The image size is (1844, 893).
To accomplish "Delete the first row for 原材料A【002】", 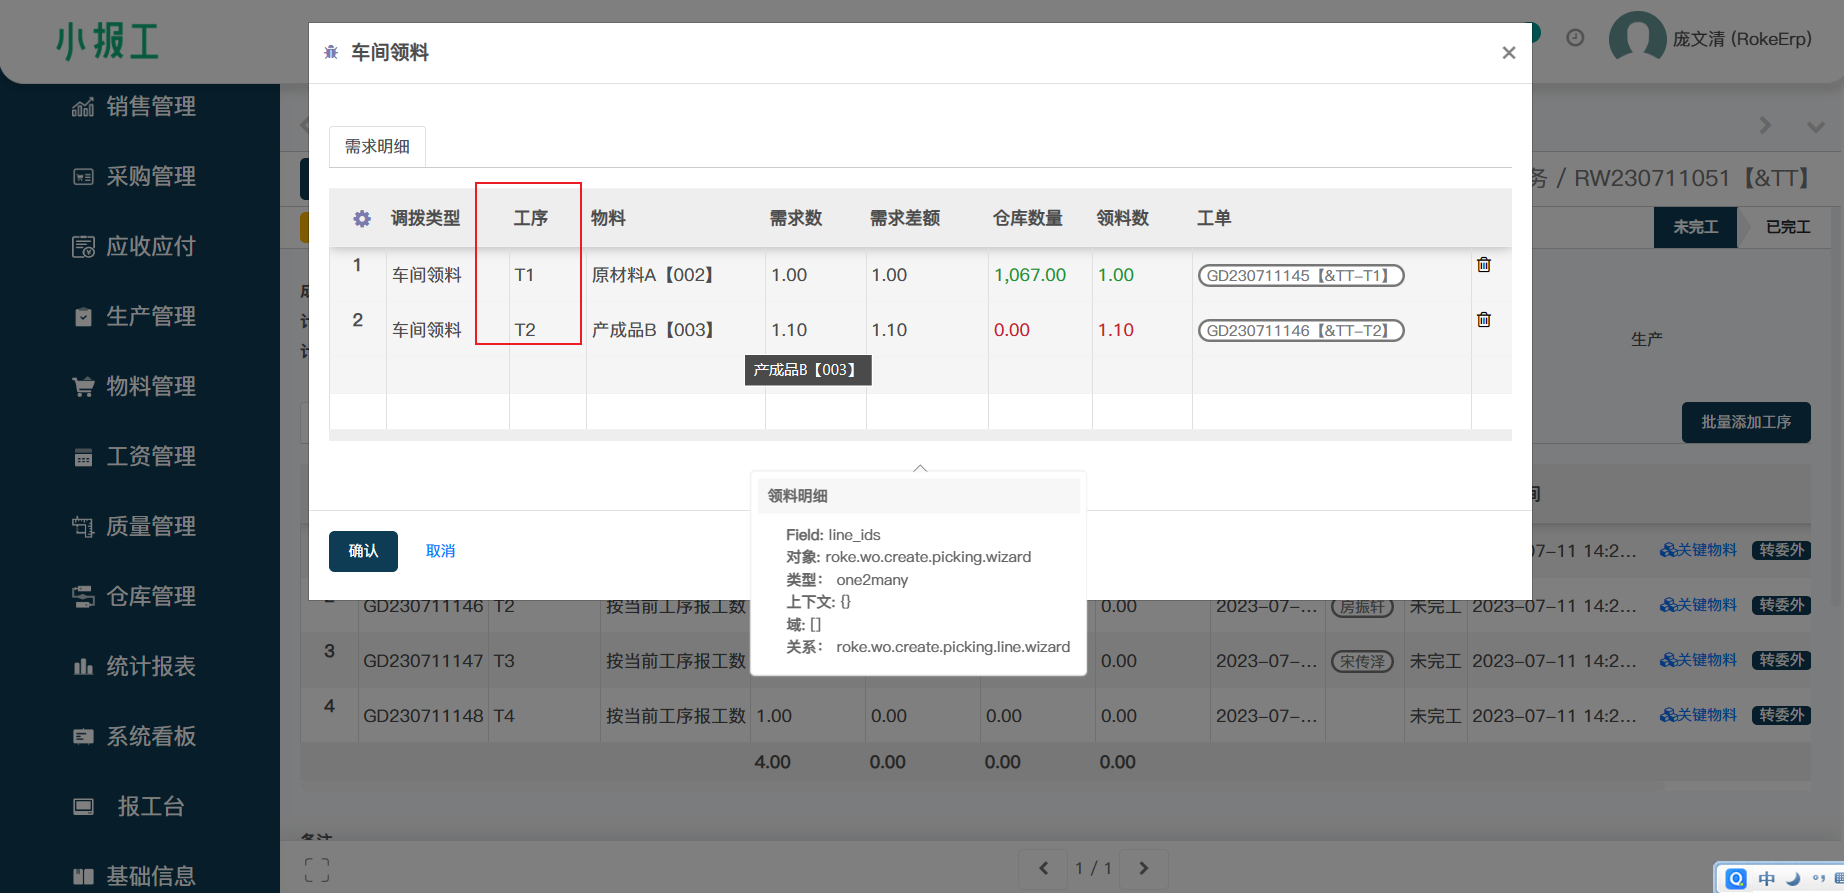I will click(x=1484, y=265).
